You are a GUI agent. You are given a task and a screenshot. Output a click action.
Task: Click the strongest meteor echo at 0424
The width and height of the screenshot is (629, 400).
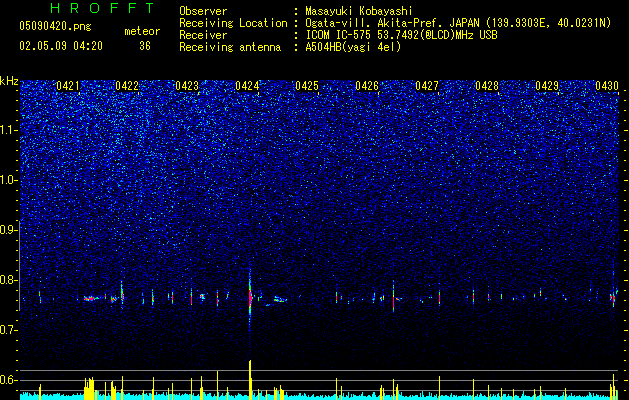tap(250, 299)
